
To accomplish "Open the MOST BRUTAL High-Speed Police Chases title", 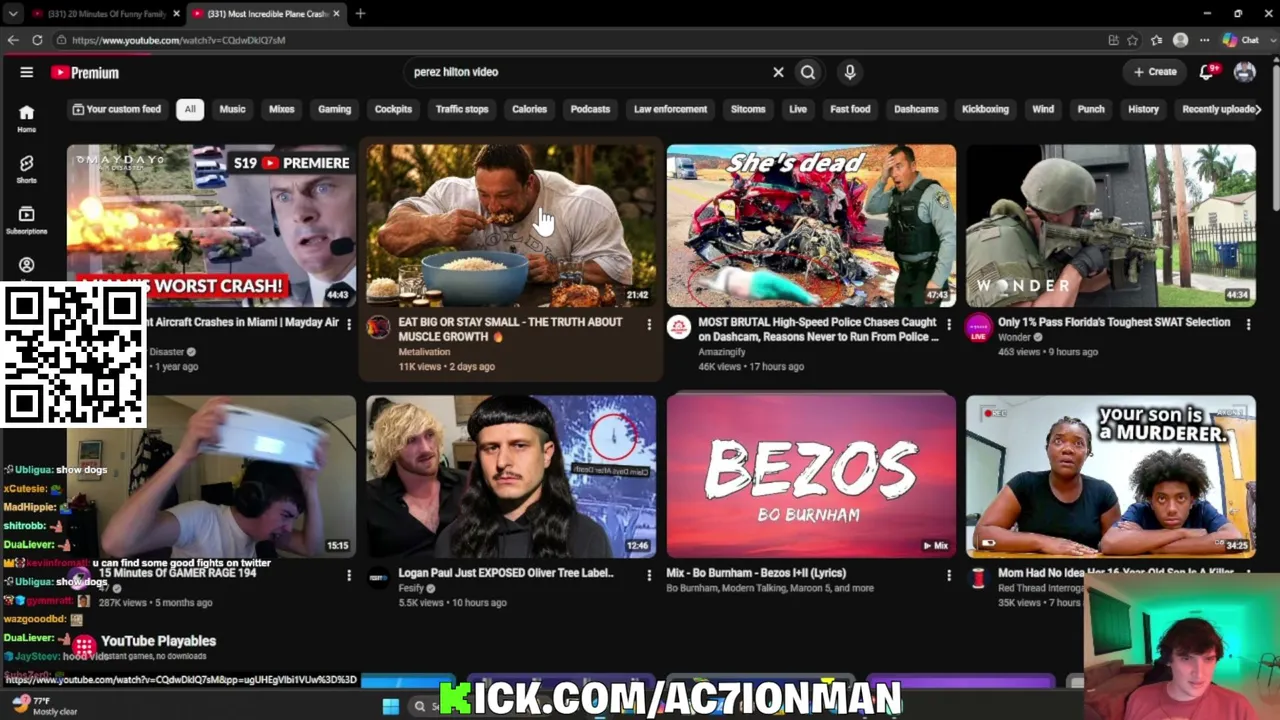I will [818, 329].
